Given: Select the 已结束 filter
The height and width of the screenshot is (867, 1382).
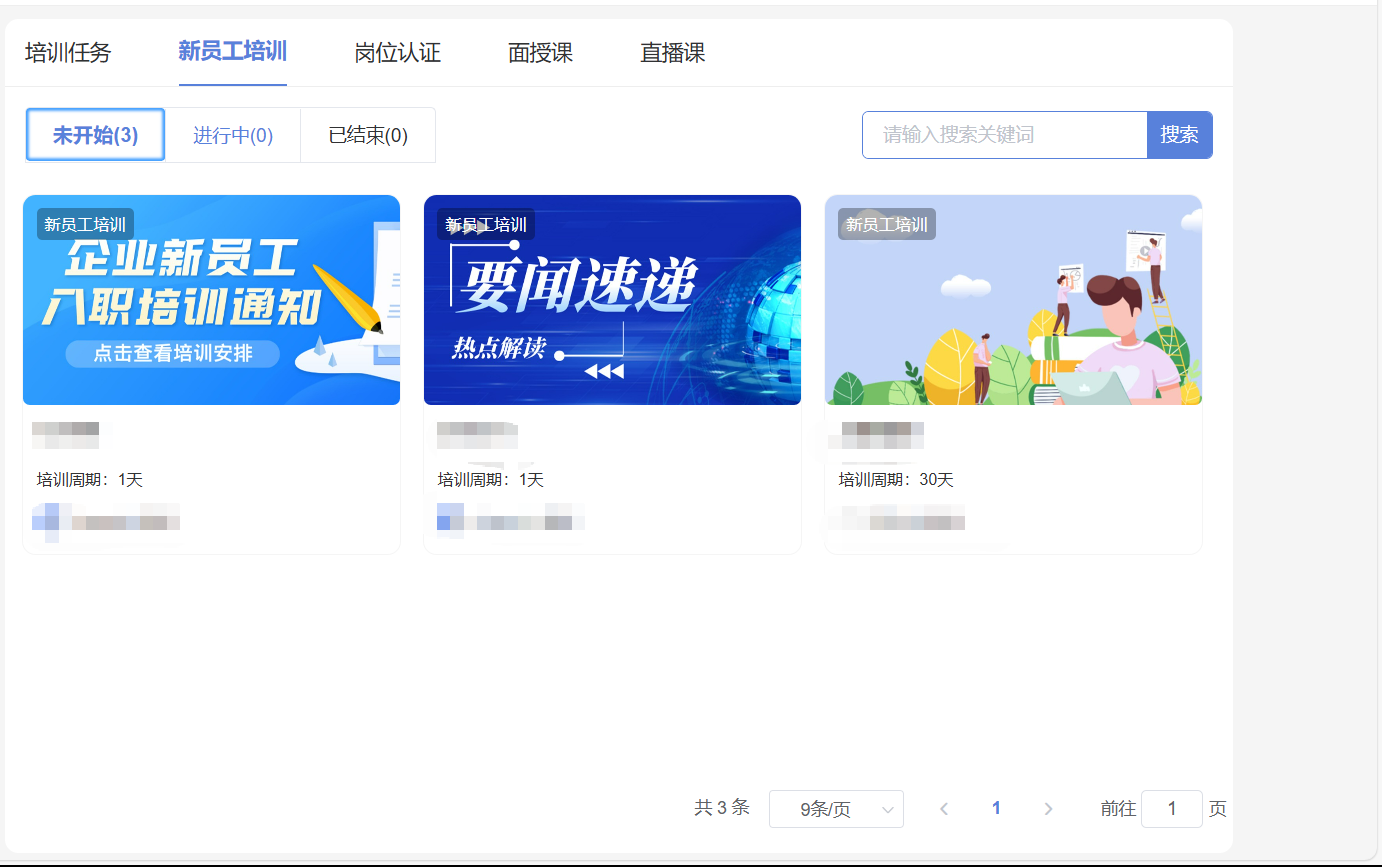Looking at the screenshot, I should coord(368,135).
